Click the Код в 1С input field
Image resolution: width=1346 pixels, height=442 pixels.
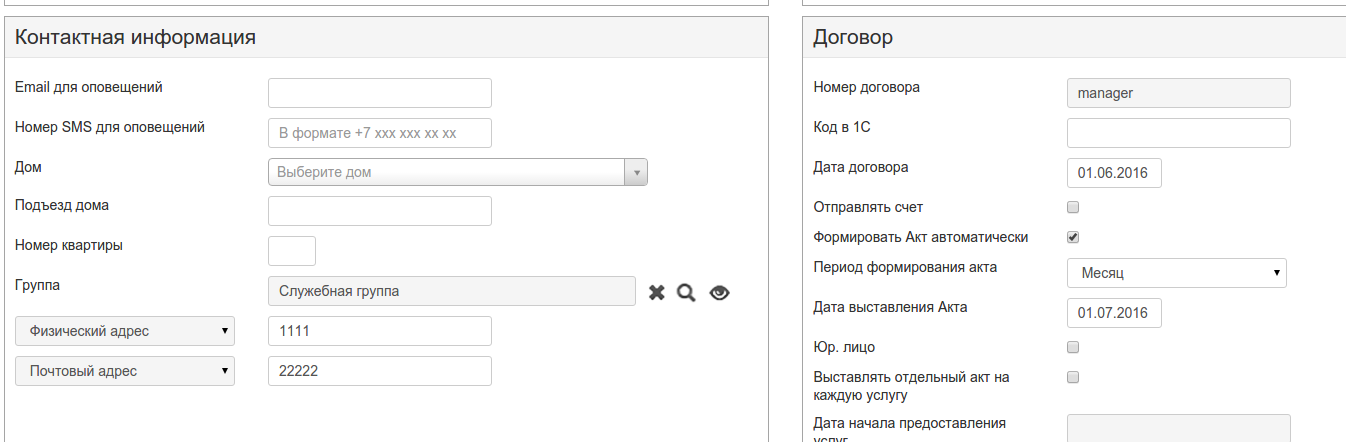1178,133
